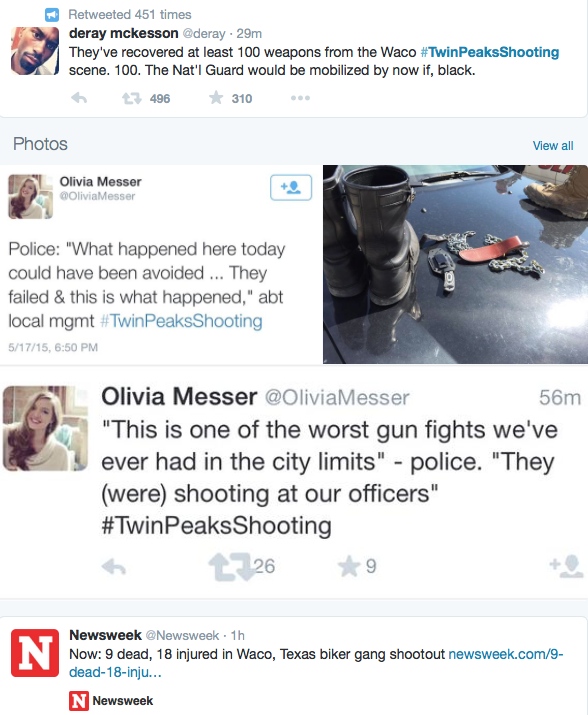This screenshot has height=715, width=588.
Task: Reply to Olivia Messer's gun fights tweet
Action: point(114,567)
